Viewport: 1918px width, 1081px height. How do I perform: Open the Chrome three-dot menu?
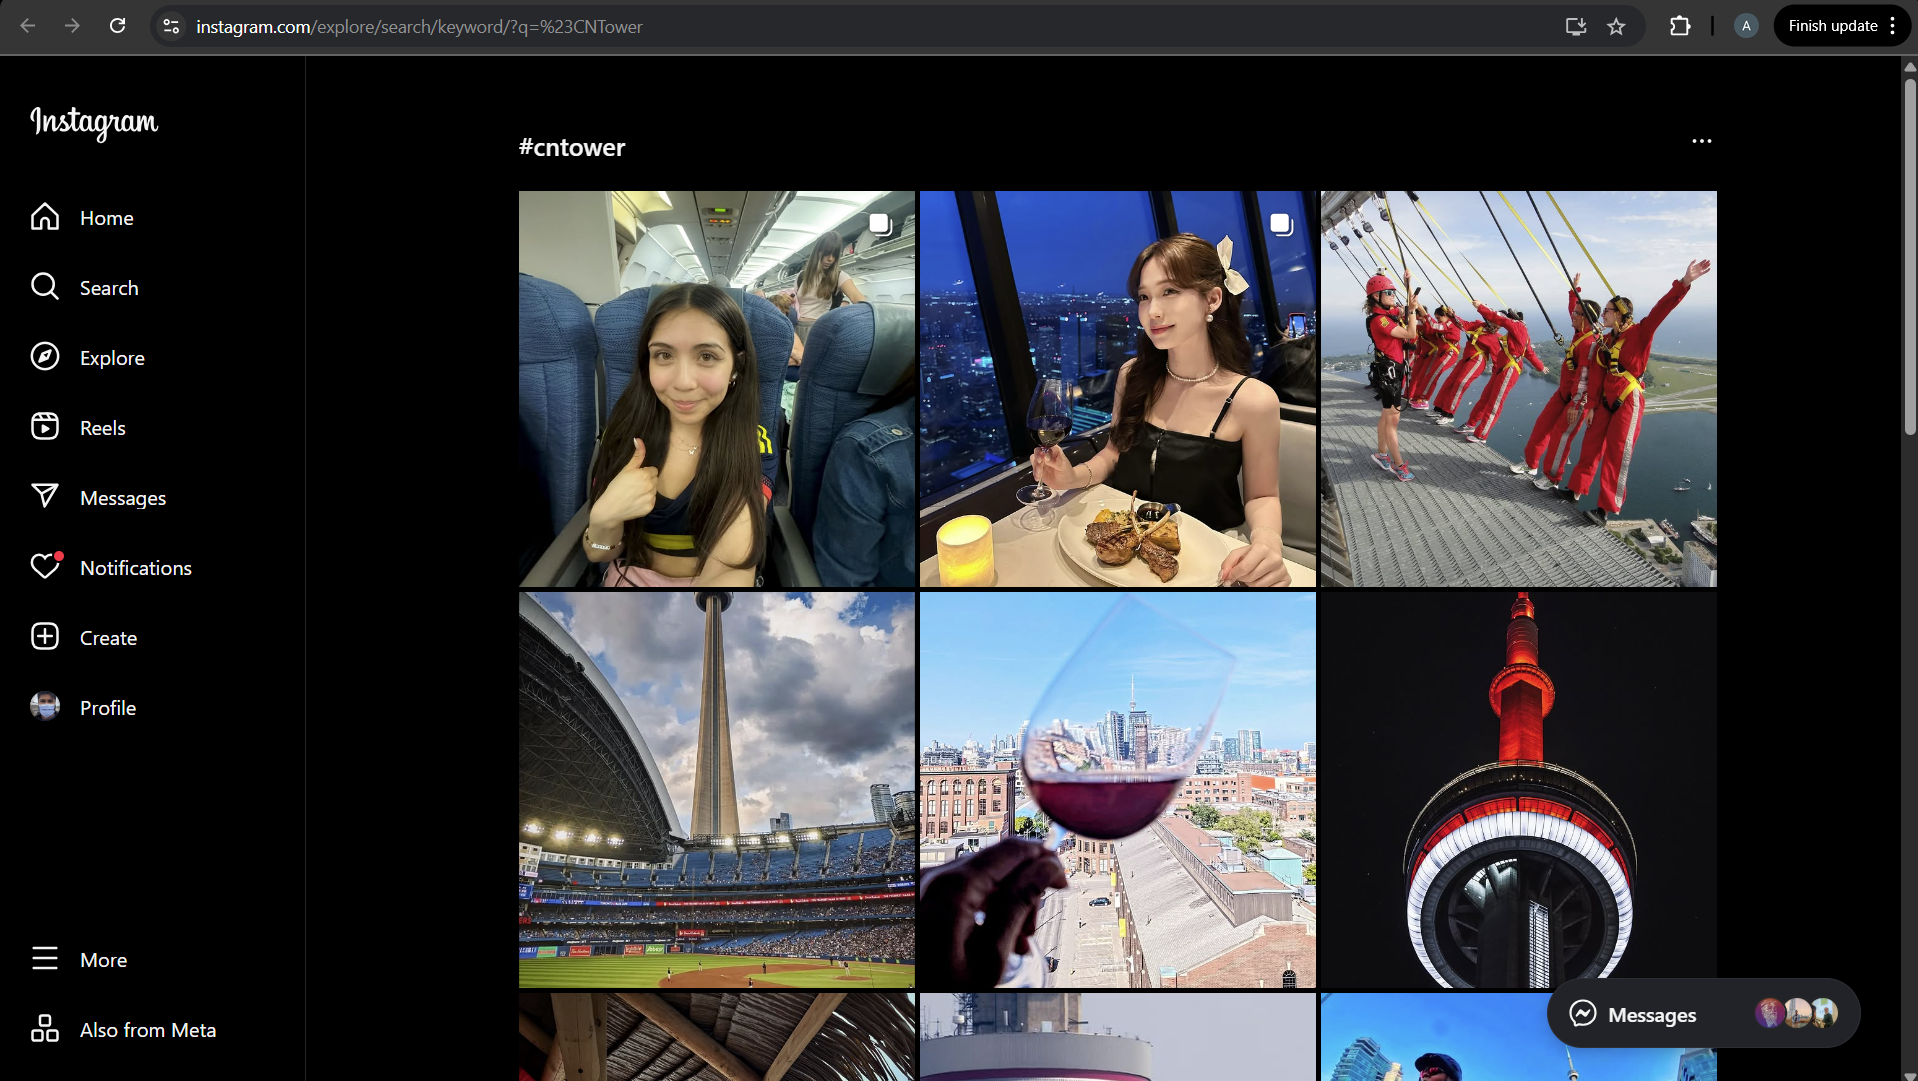pos(1893,26)
